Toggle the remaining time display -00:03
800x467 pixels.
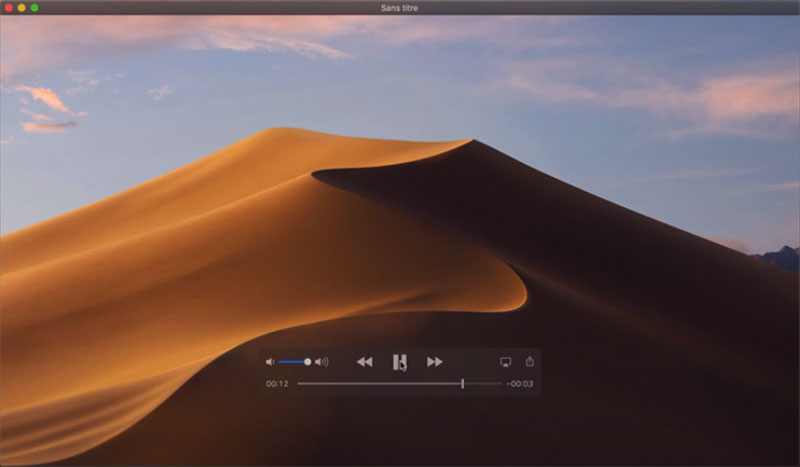(520, 384)
